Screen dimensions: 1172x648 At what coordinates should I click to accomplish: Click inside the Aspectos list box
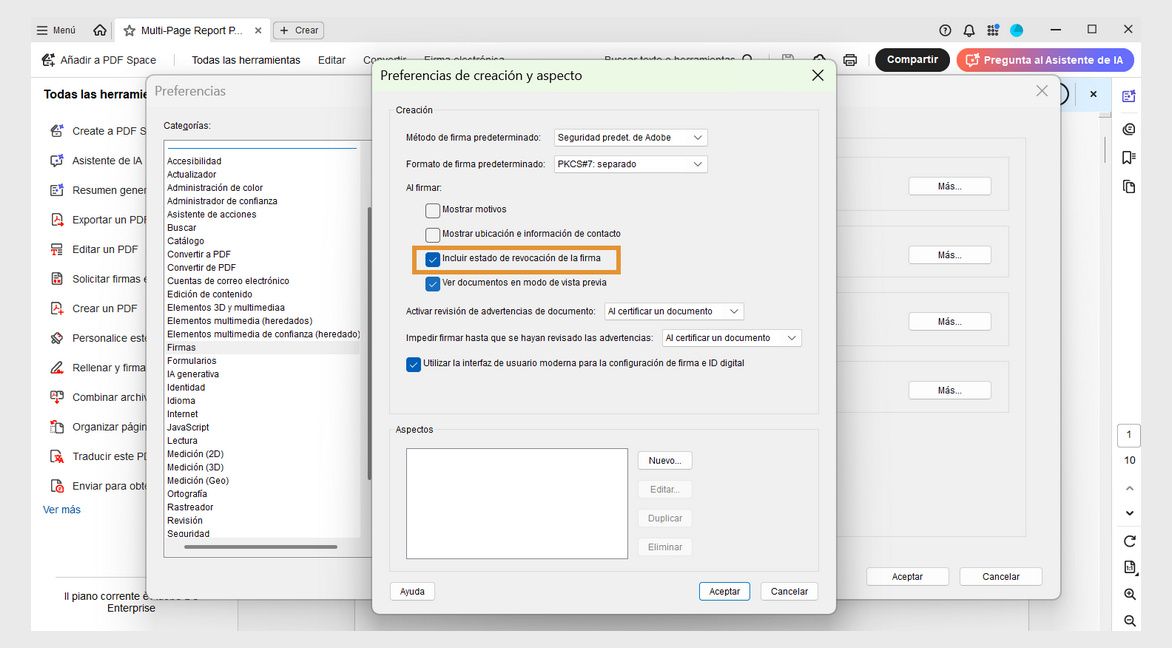[x=516, y=503]
